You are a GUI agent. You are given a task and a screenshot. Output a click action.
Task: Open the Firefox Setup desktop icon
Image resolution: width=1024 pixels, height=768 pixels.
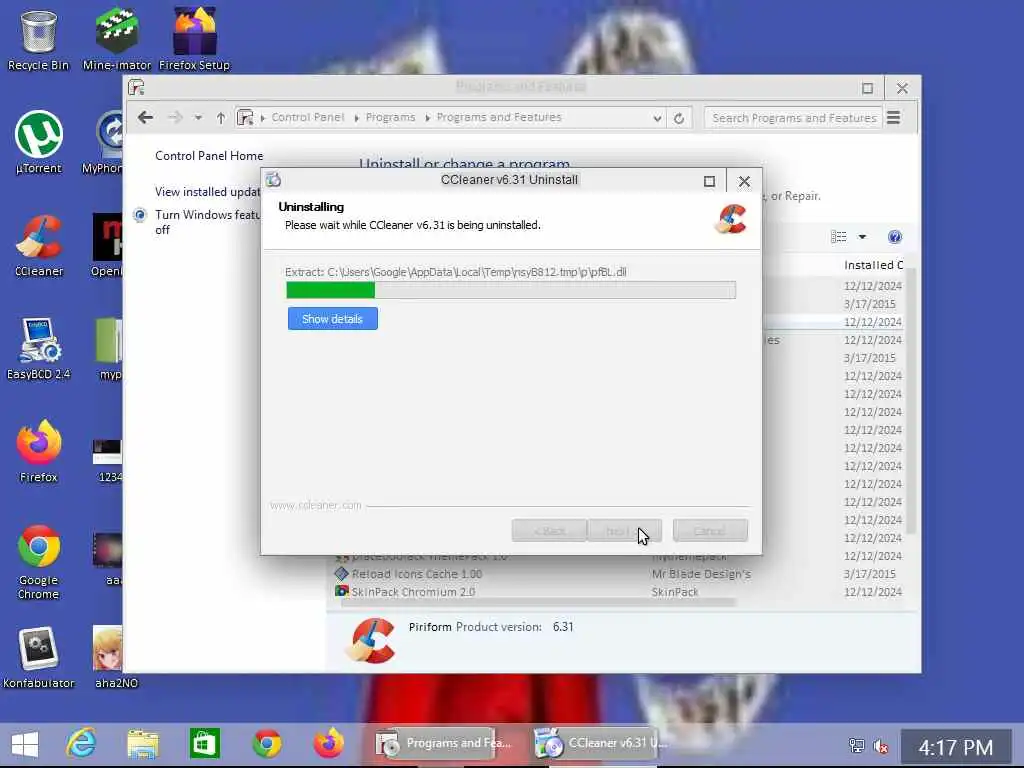[x=195, y=39]
